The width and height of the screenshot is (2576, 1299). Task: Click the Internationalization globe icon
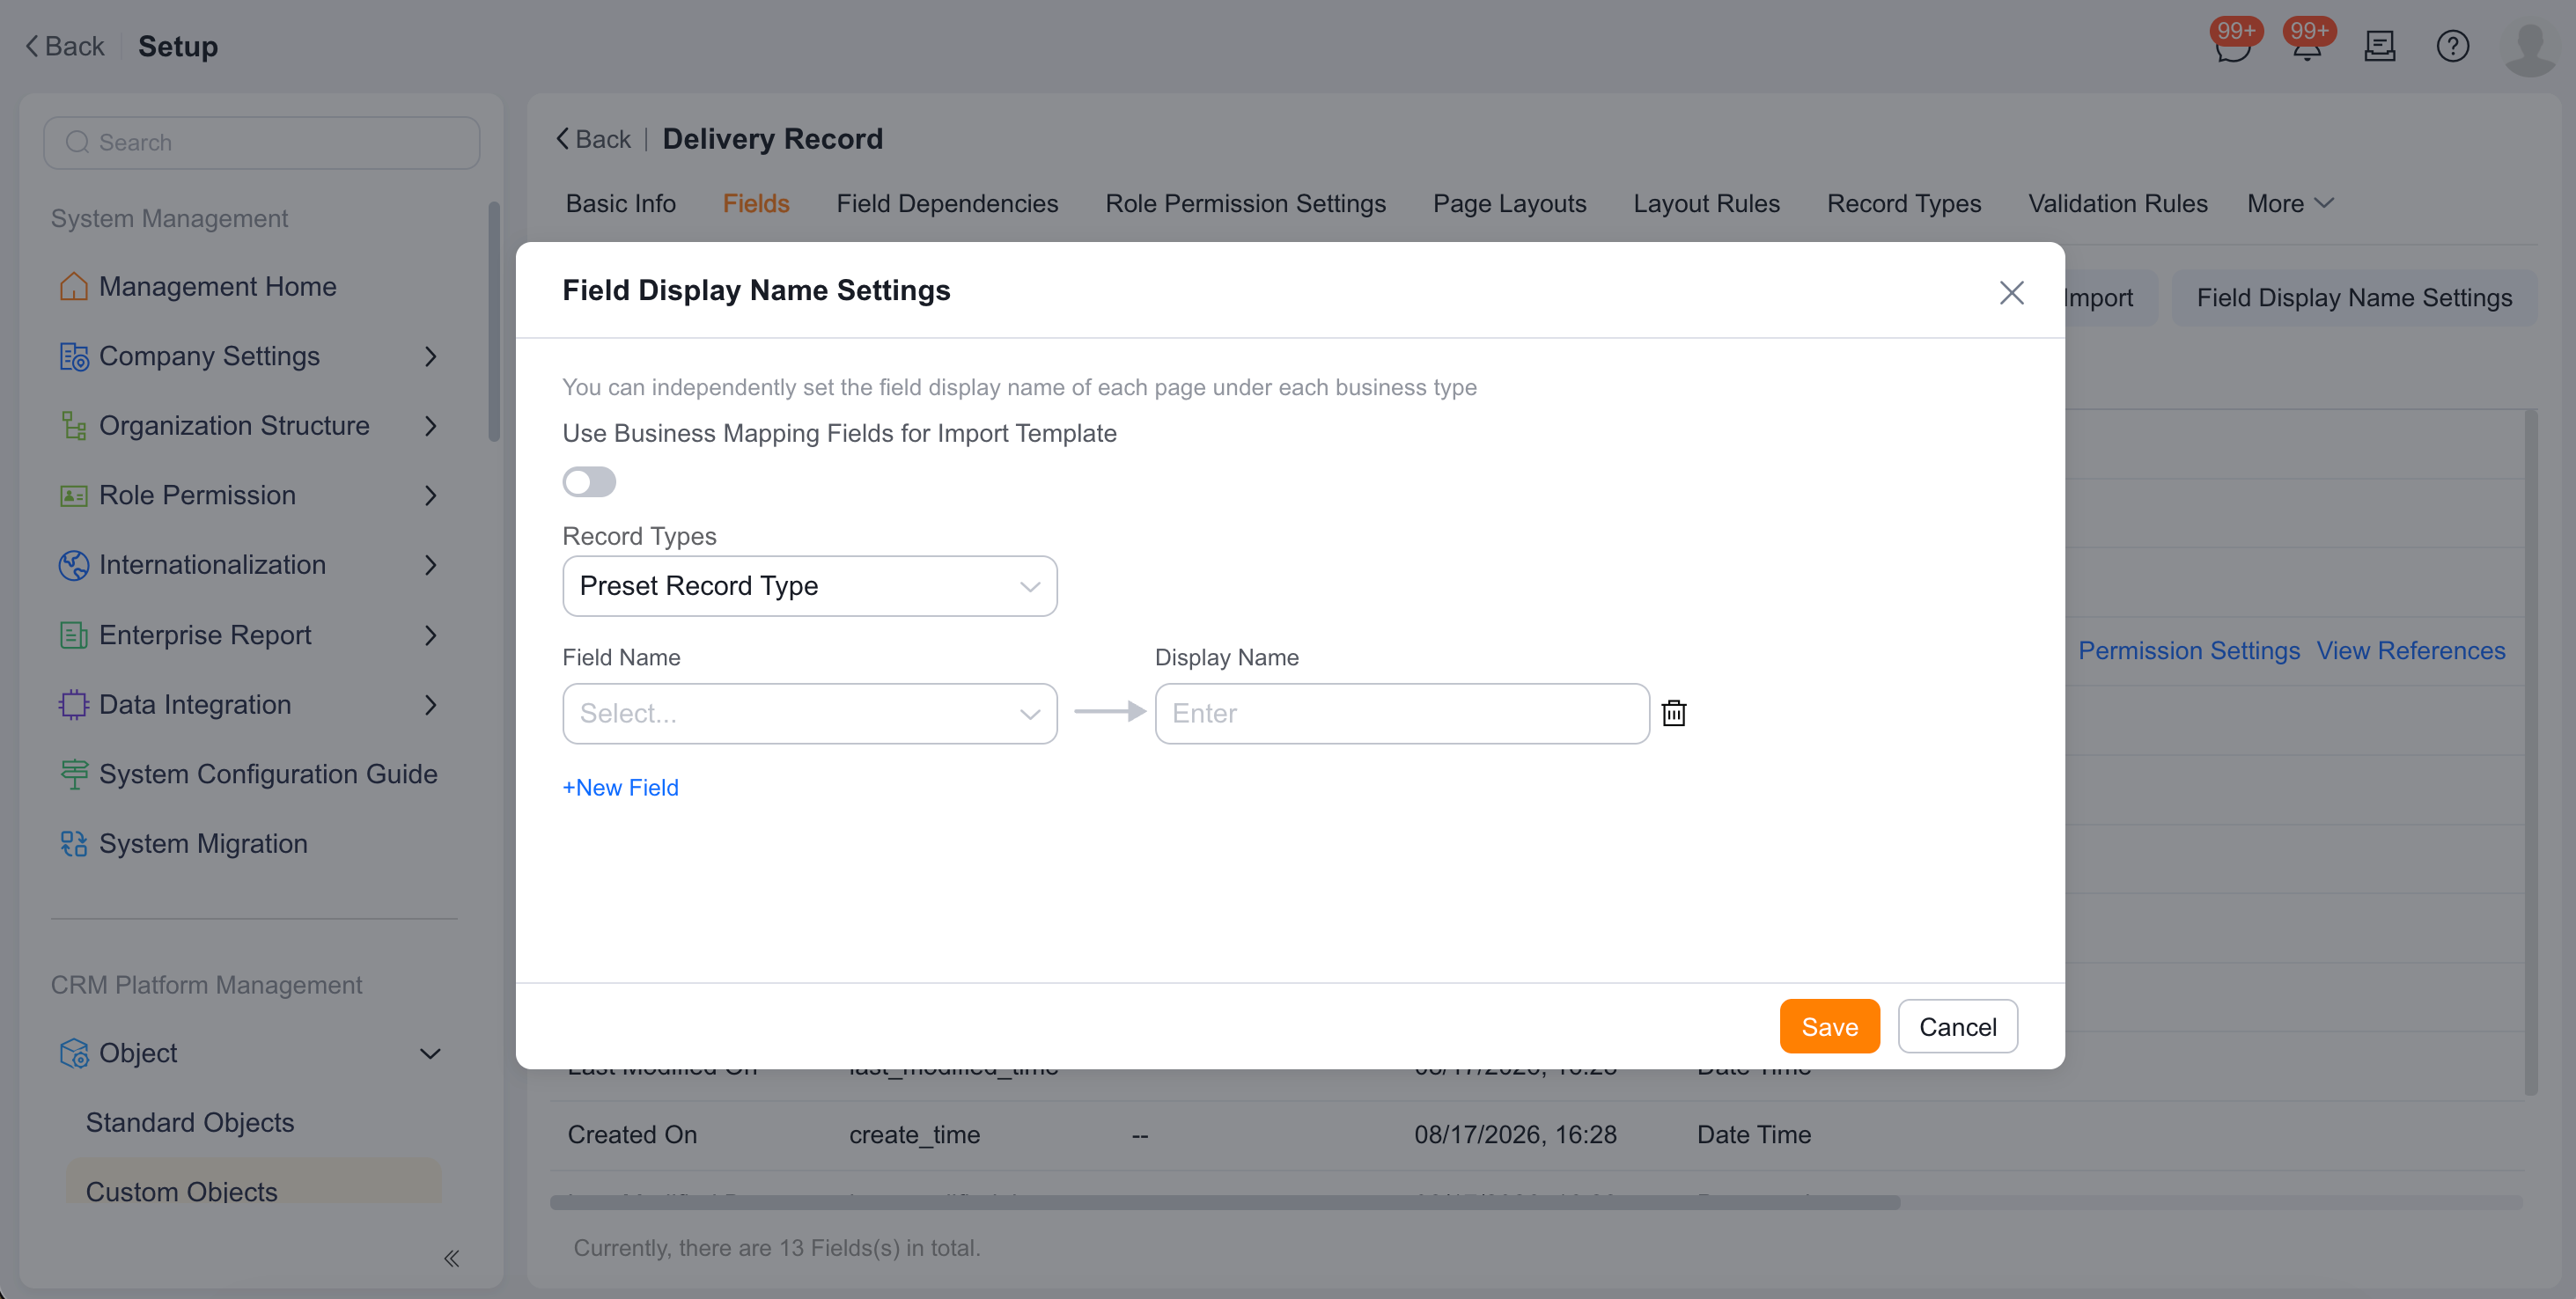[x=73, y=565]
